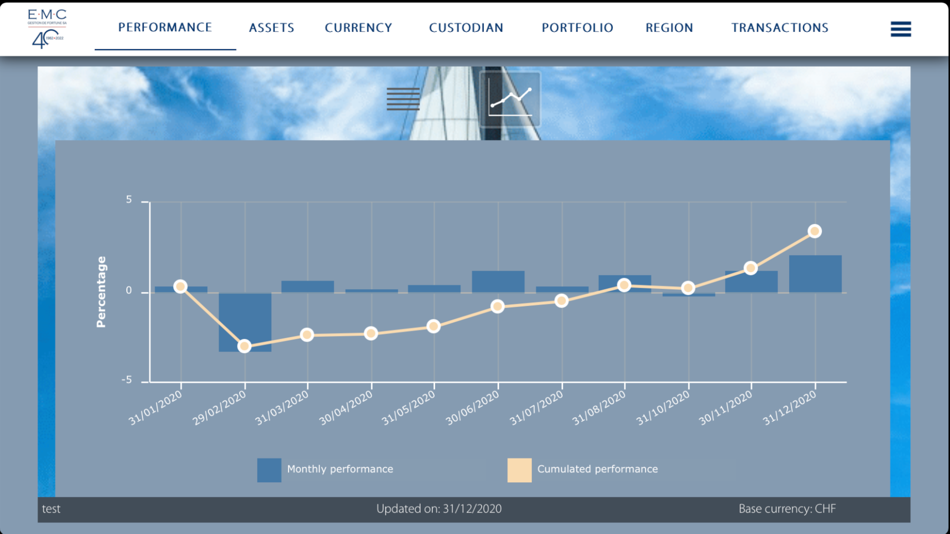Click the 30/06/2020 monthly bar
The width and height of the screenshot is (950, 534).
498,282
